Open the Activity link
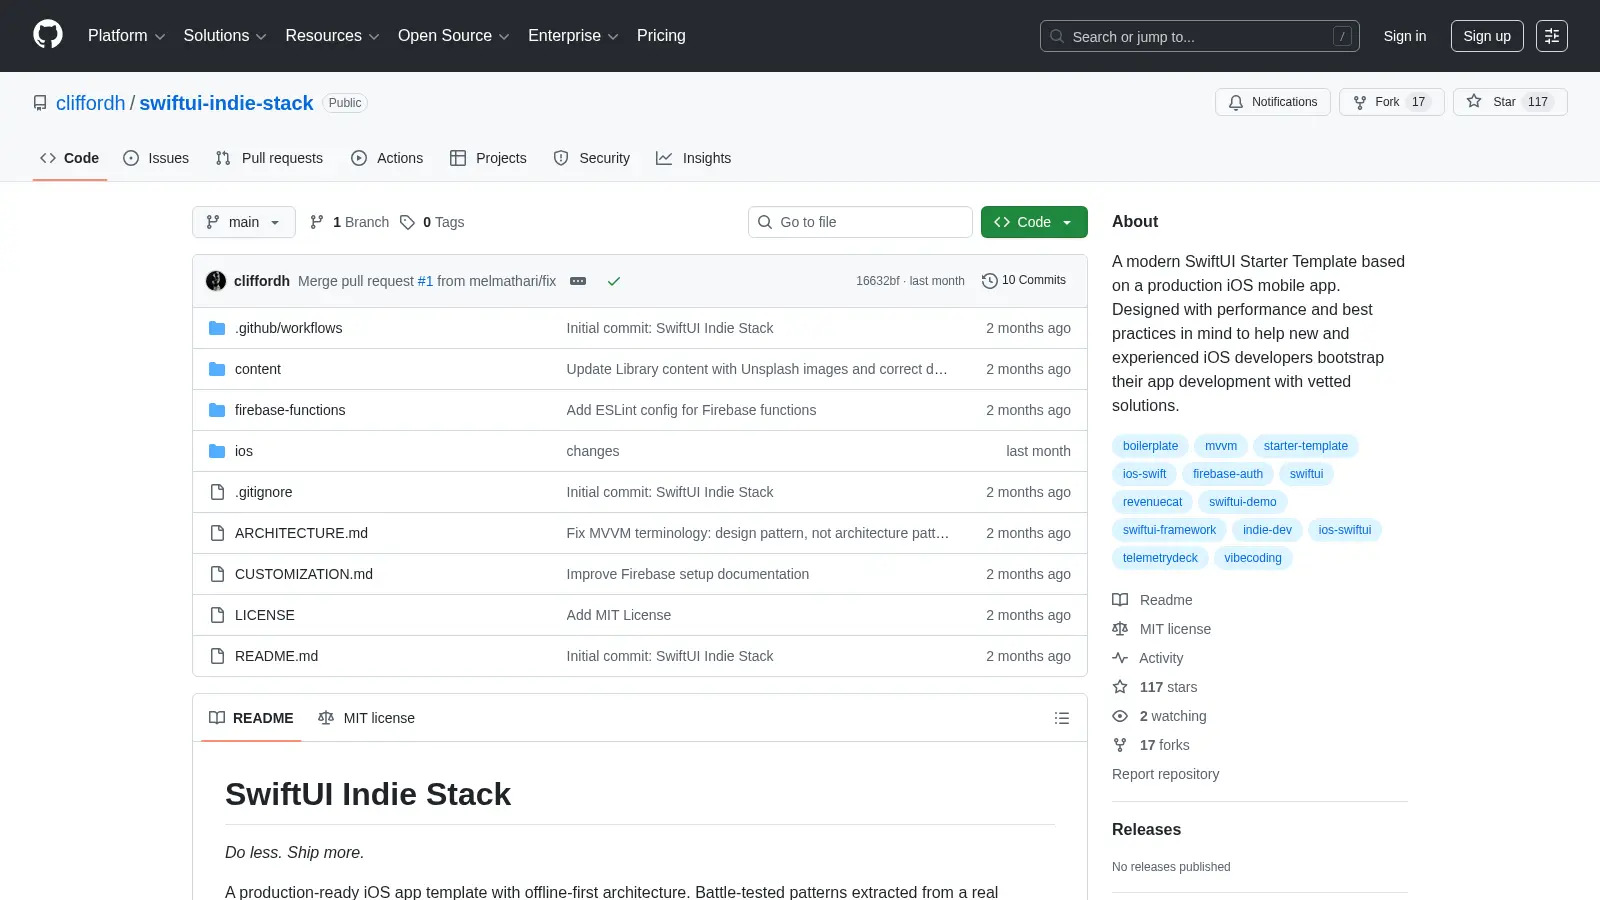Screen dimensions: 1600x900 coord(1148,658)
